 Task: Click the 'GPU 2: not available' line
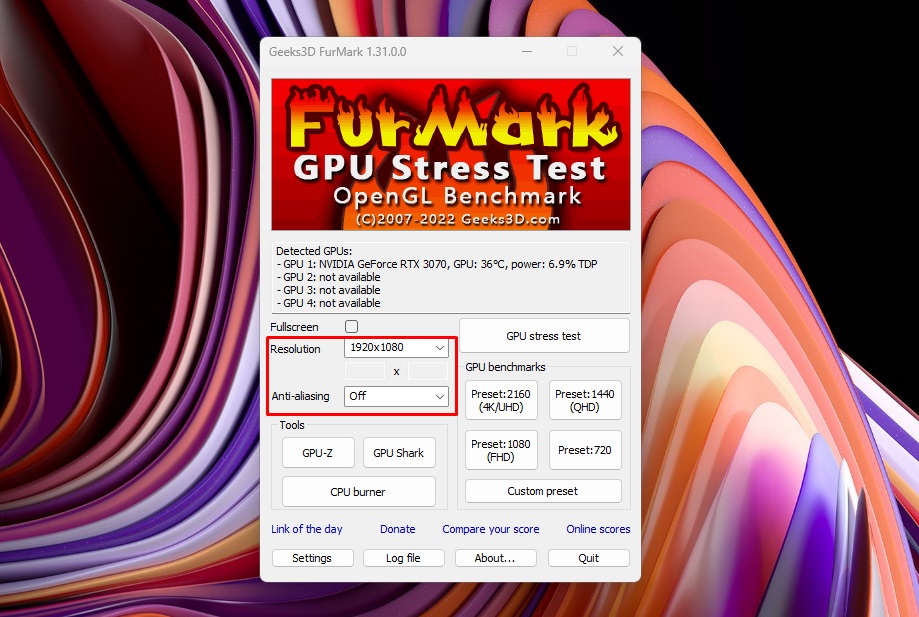point(329,277)
